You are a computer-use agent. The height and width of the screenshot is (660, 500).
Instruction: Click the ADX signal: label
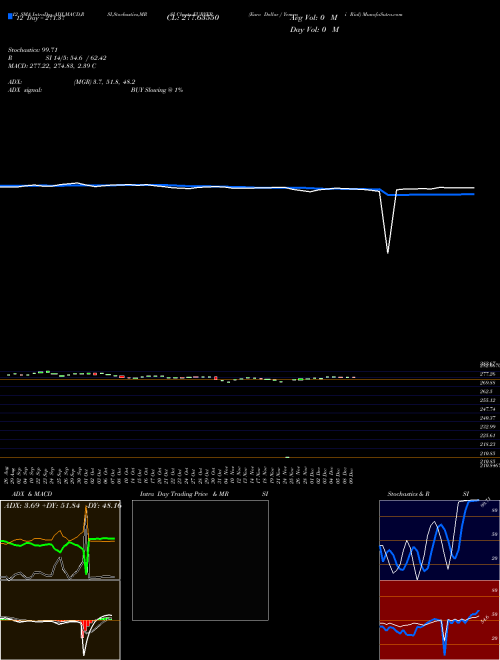point(25,90)
